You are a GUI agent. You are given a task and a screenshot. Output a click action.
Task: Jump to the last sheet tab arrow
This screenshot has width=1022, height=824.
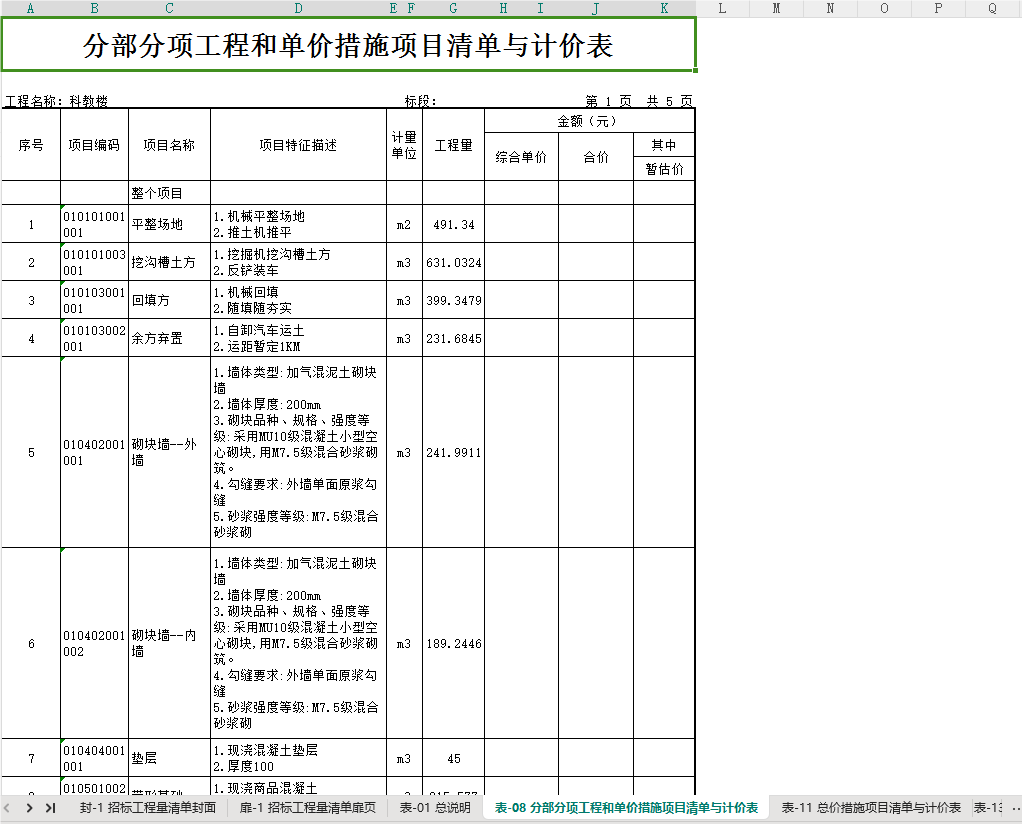[50, 808]
